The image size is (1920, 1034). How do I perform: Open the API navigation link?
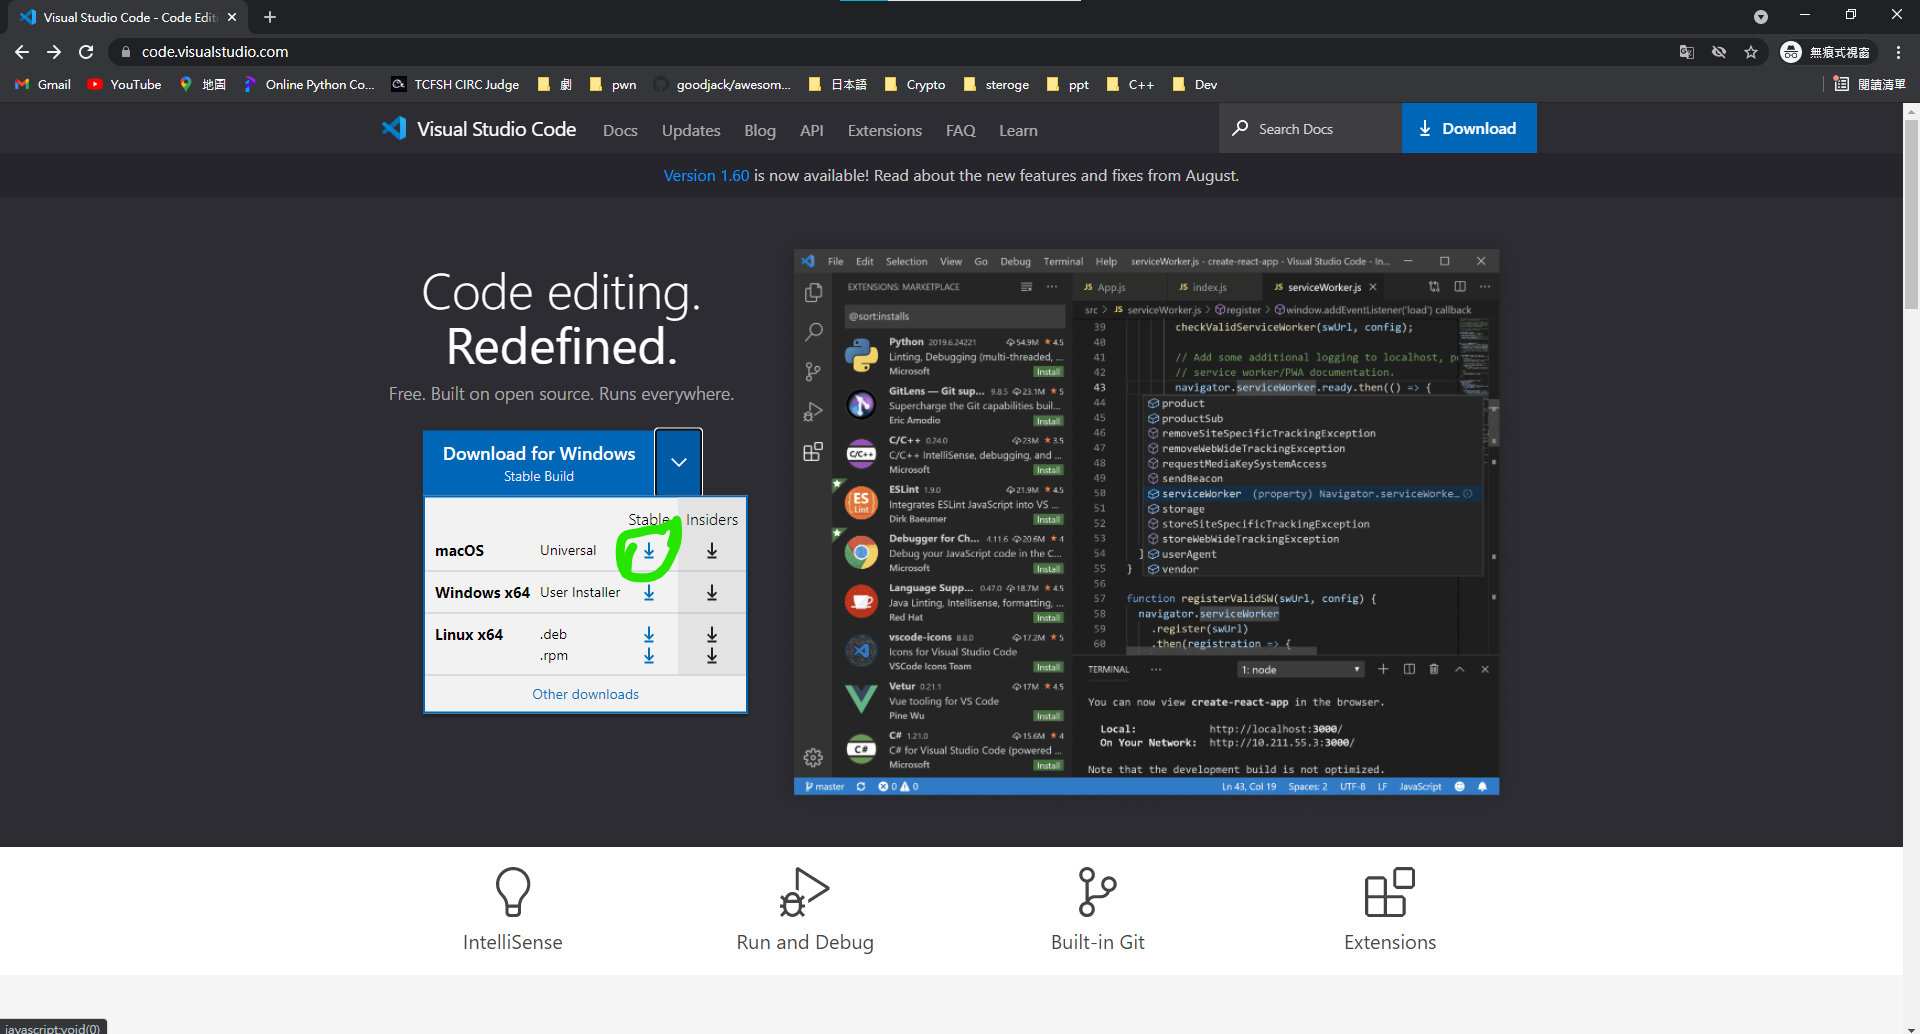tap(812, 131)
